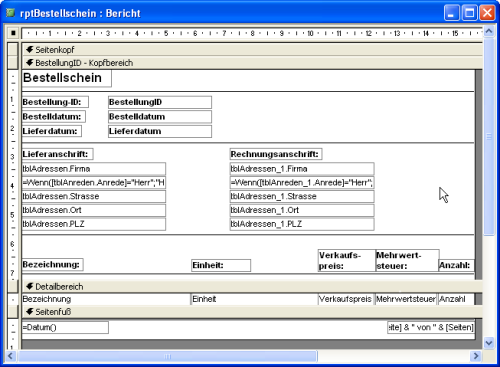Click the Bezeichnung field in Detailbereich

pyautogui.click(x=106, y=299)
